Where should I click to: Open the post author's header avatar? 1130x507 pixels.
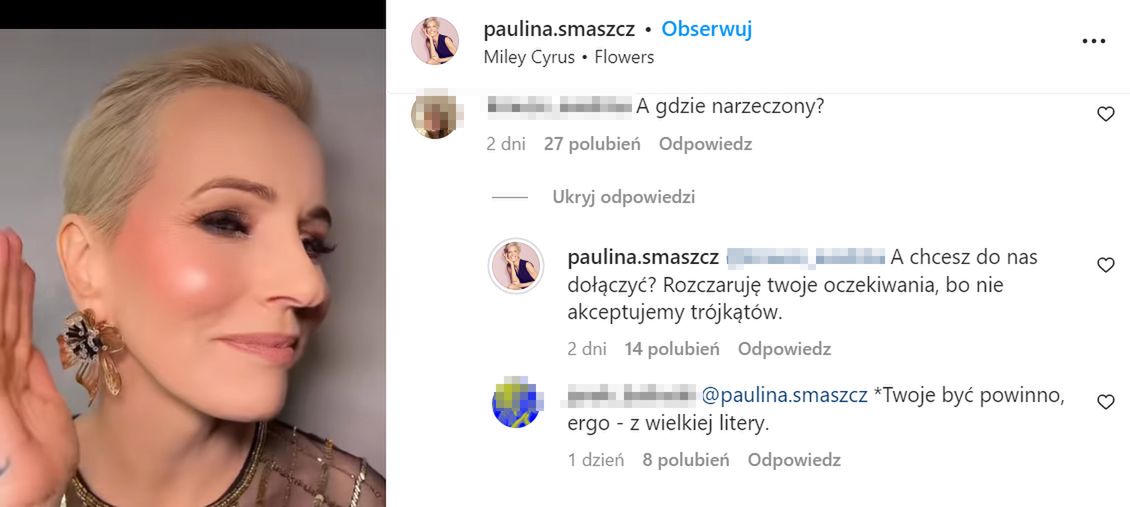click(x=435, y=41)
